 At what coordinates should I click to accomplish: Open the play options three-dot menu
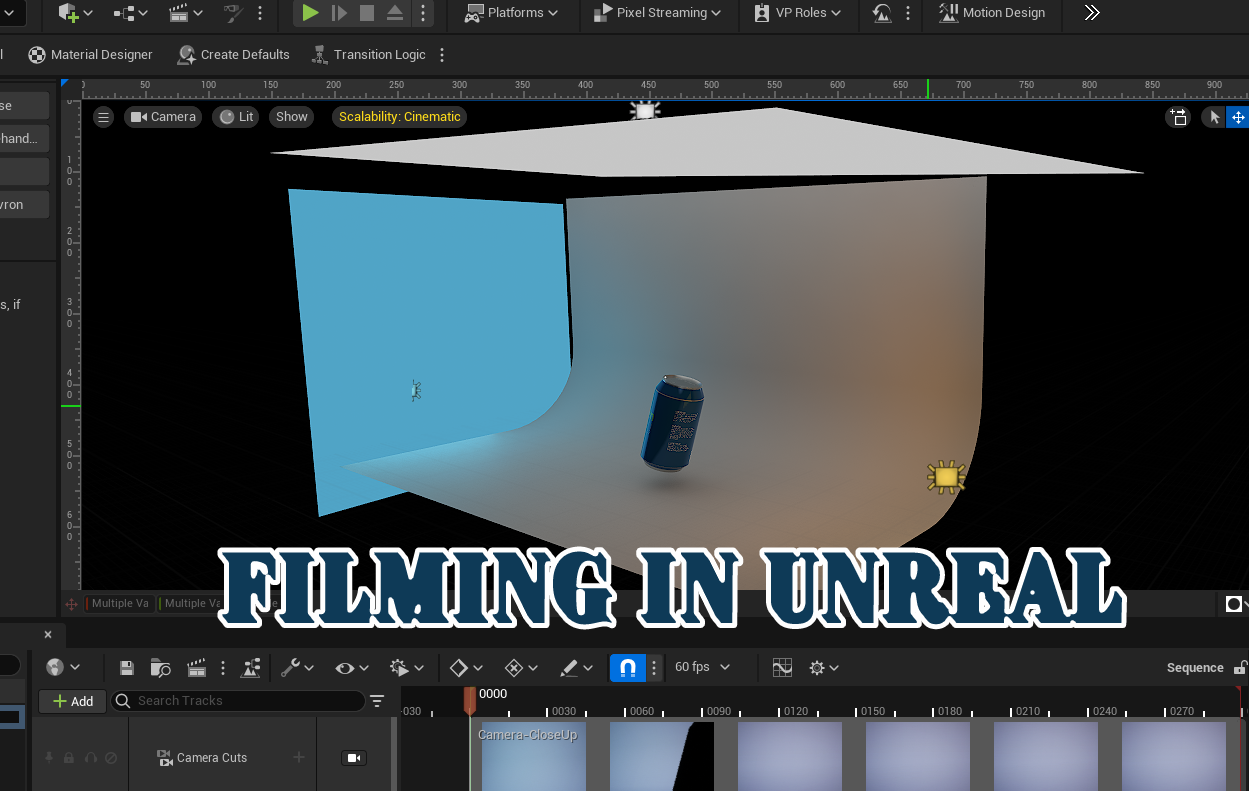click(423, 13)
